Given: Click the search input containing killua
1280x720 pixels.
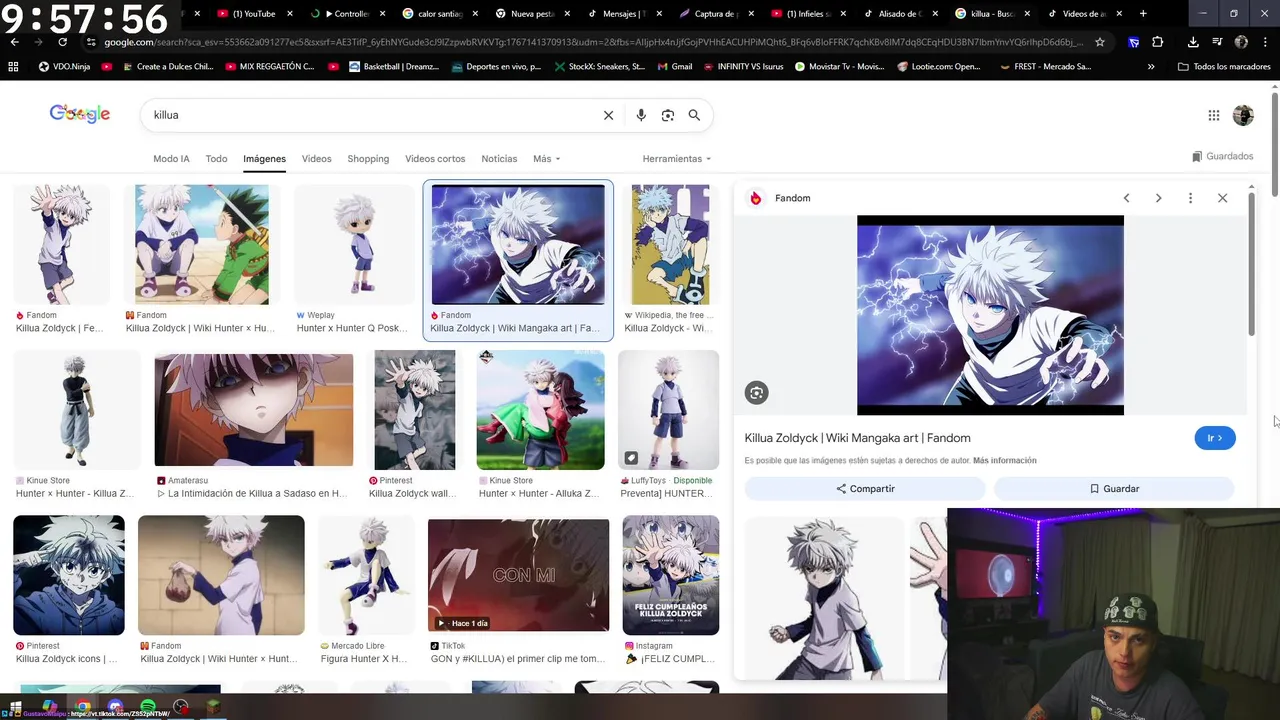Looking at the screenshot, I should [x=370, y=115].
